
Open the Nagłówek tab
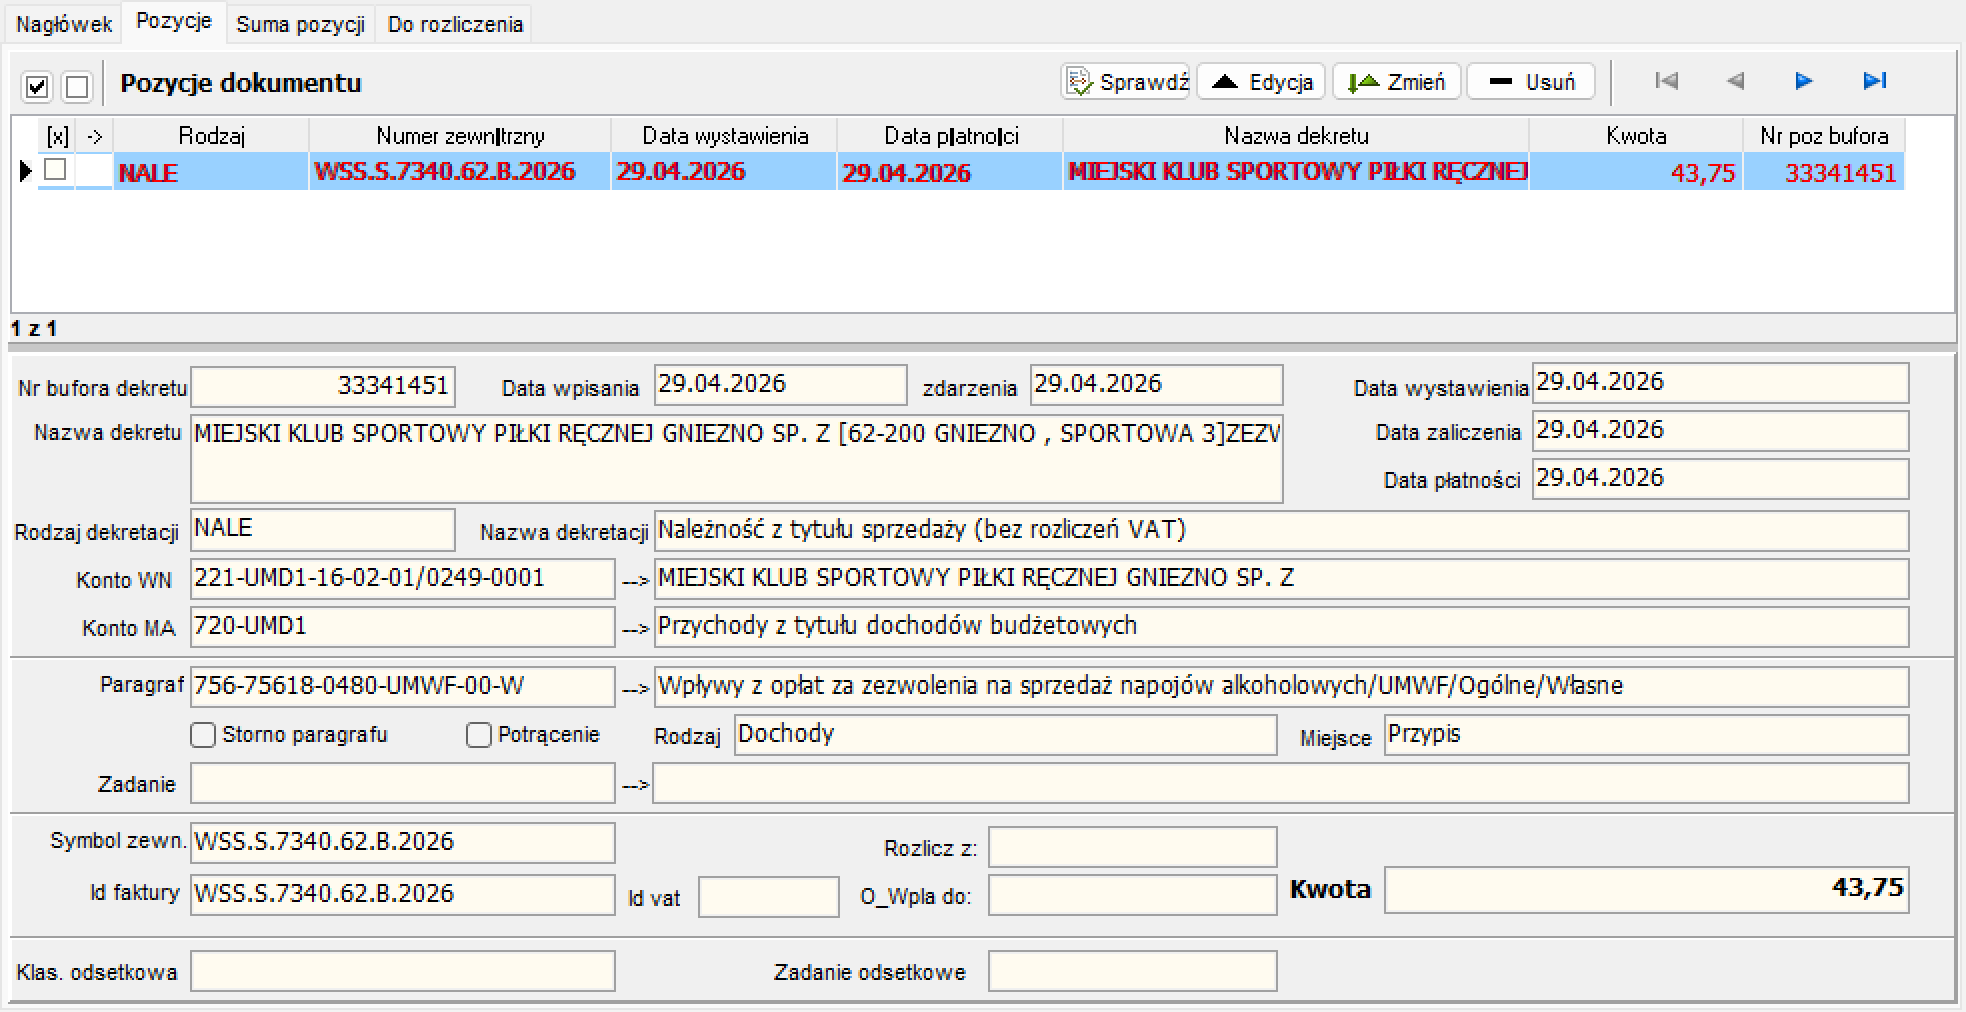pos(64,24)
